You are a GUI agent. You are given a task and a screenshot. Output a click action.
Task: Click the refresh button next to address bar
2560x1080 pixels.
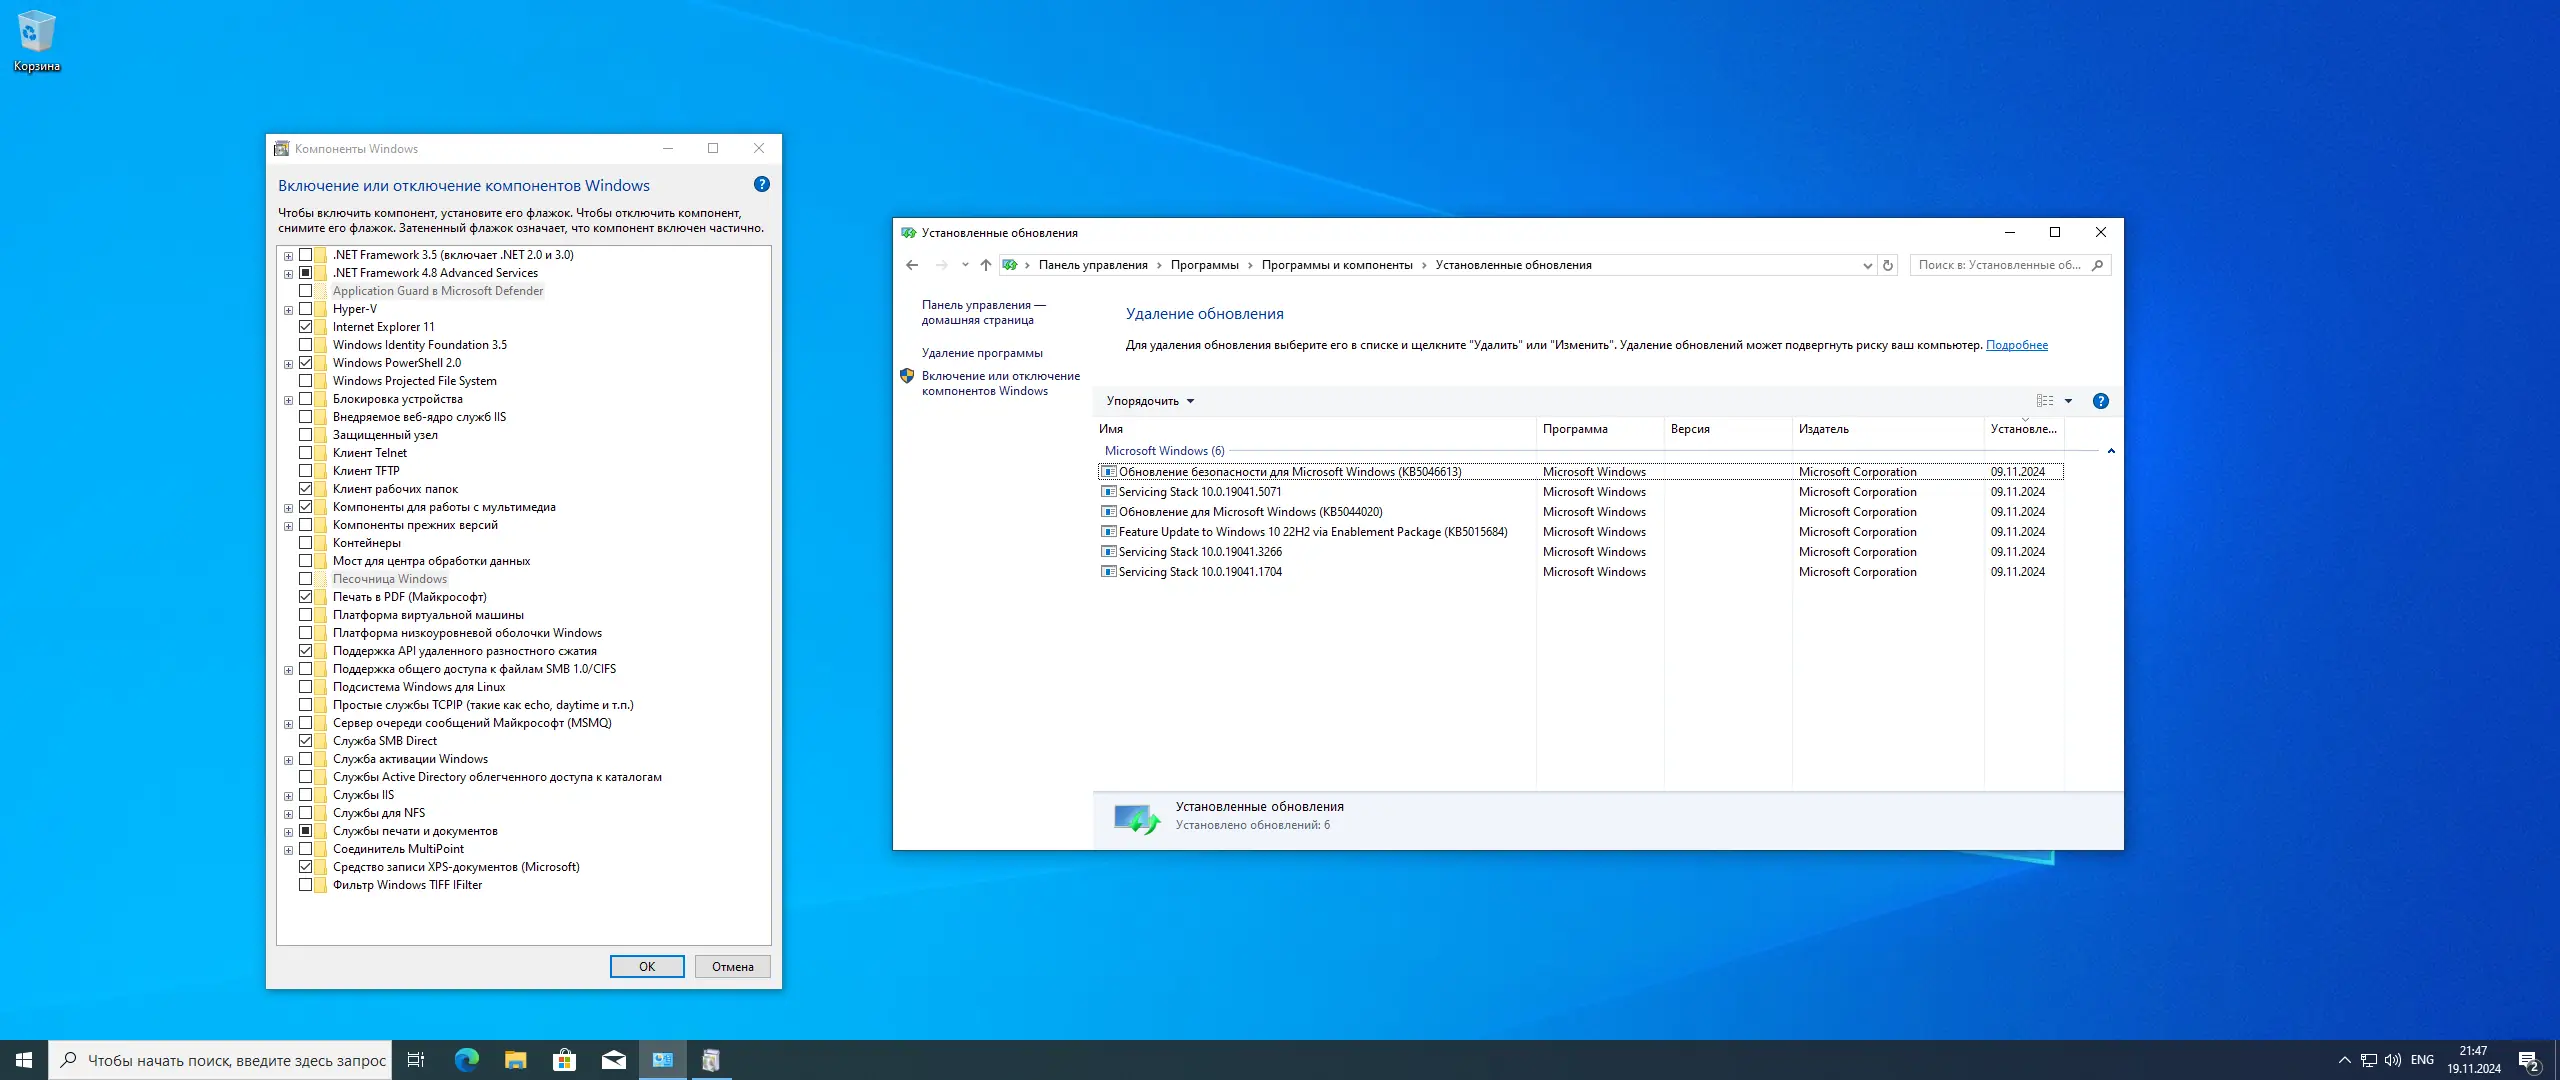pos(1888,265)
